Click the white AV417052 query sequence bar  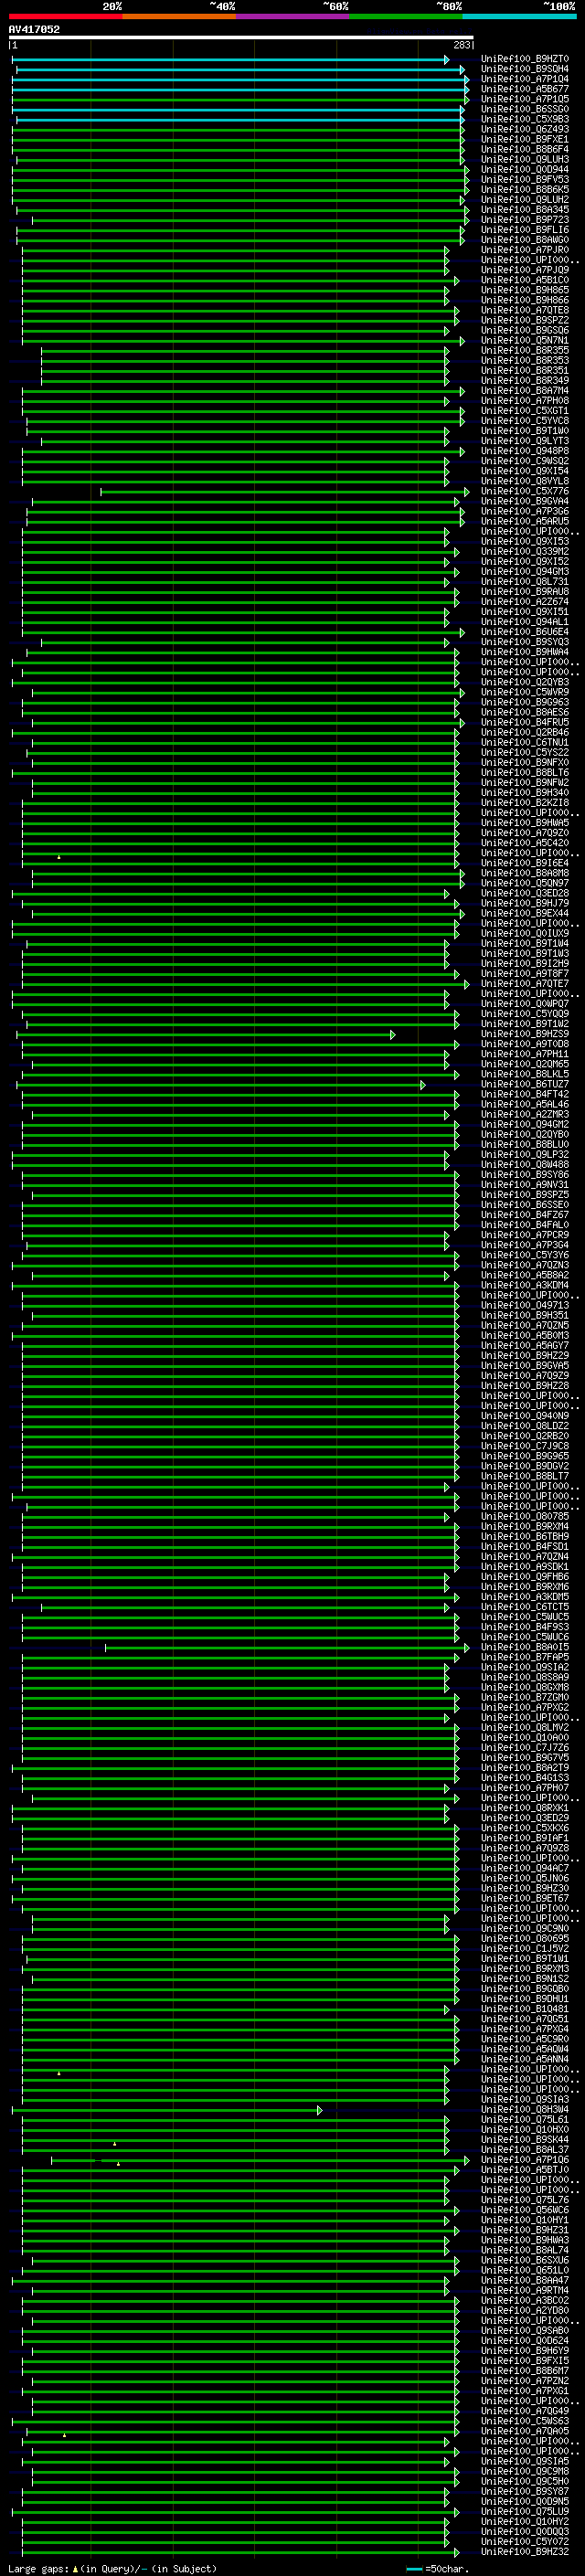pyautogui.click(x=241, y=37)
